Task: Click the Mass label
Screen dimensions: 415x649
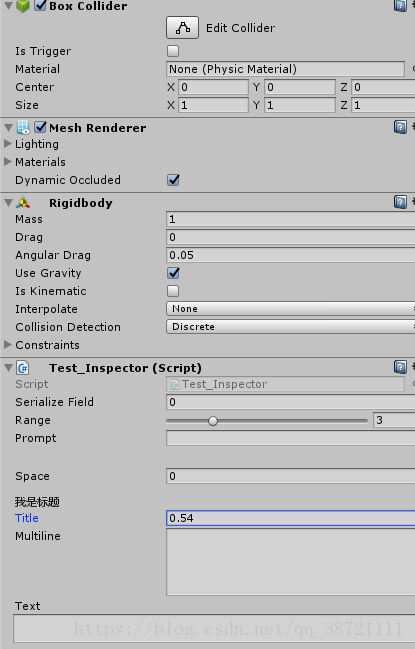Action: (x=29, y=219)
